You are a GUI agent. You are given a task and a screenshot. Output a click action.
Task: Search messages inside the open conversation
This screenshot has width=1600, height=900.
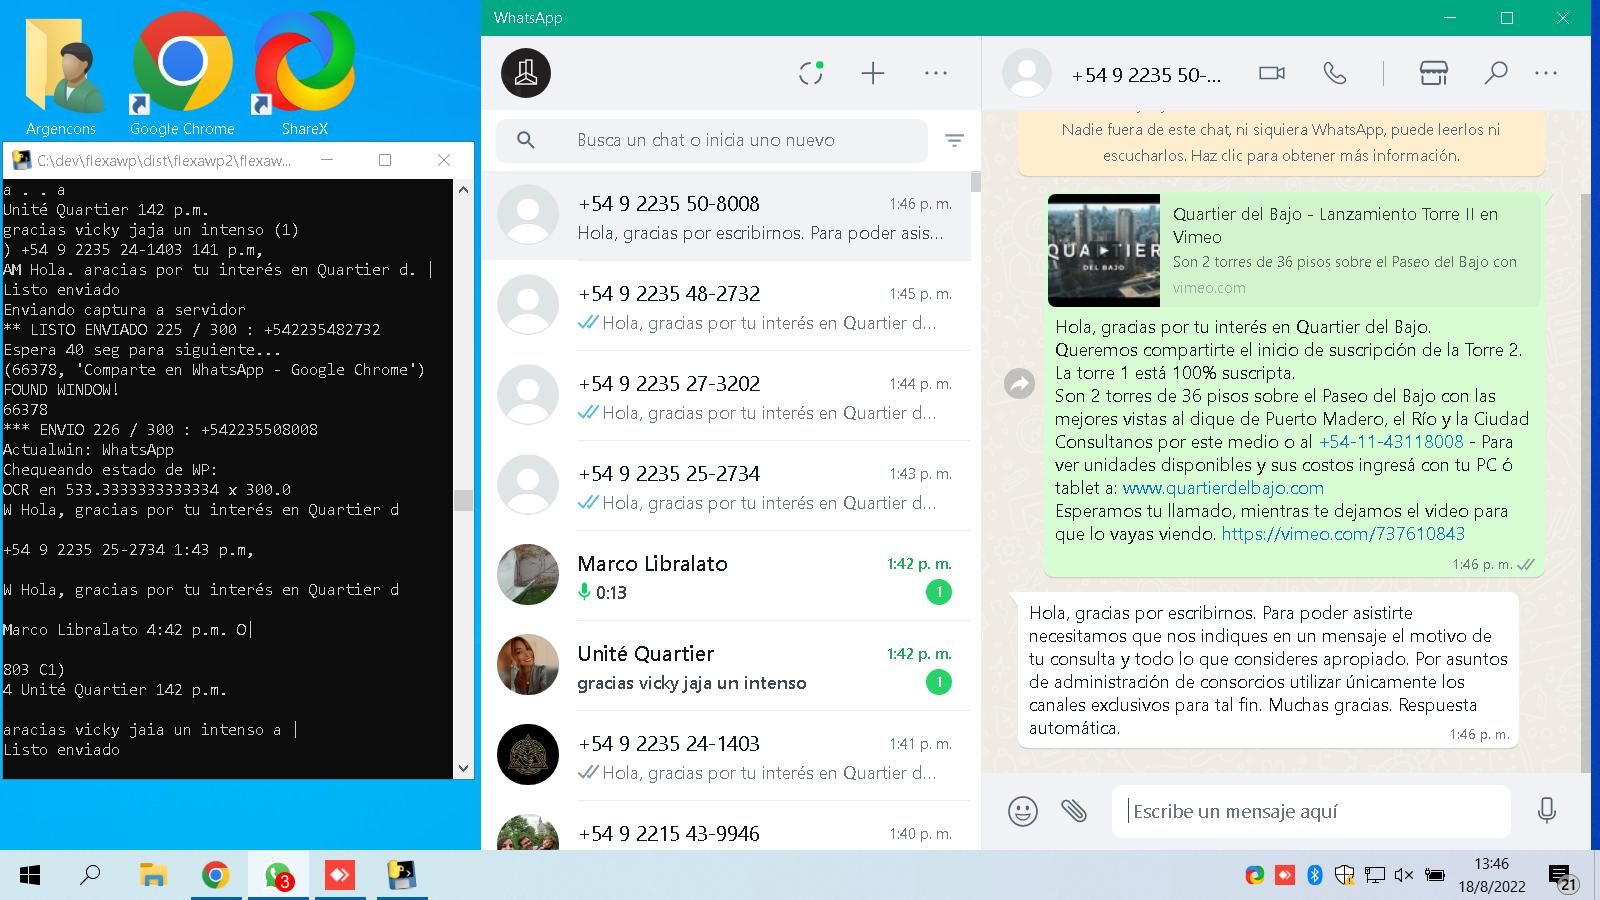(1496, 73)
